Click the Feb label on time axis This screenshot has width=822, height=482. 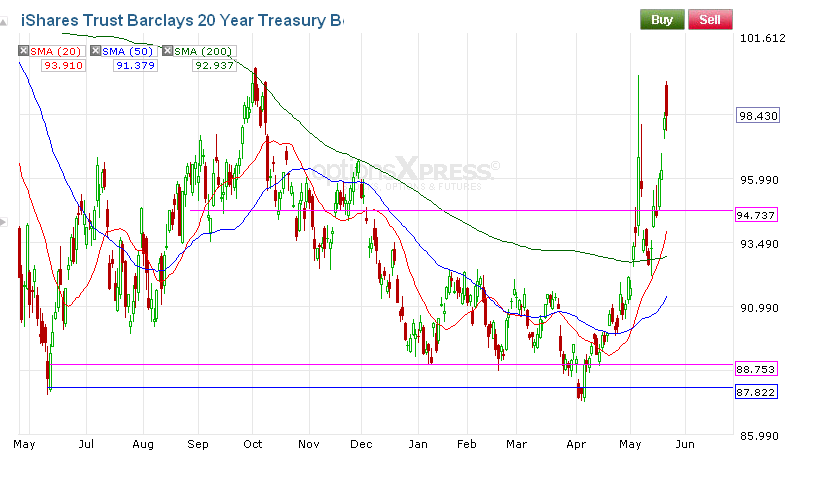tap(467, 444)
